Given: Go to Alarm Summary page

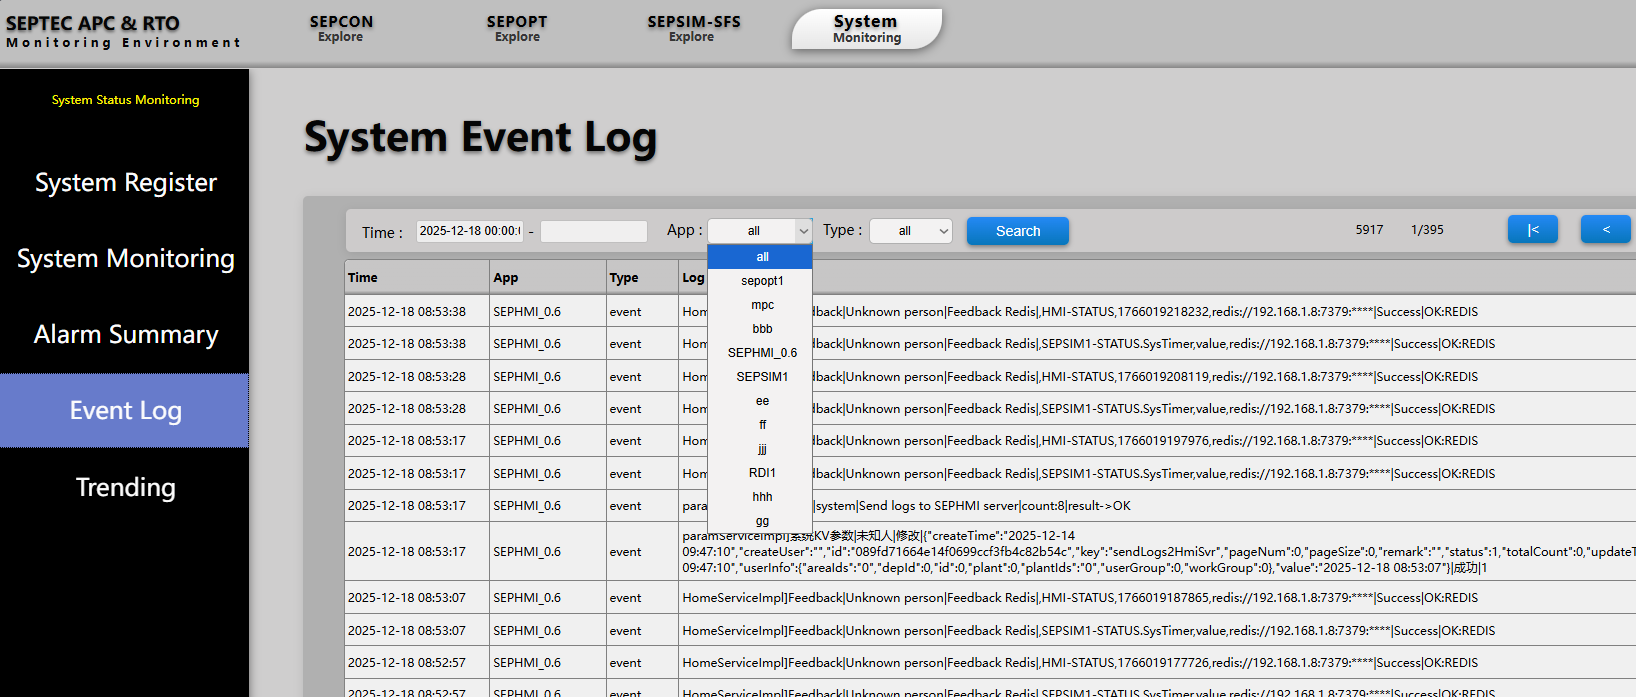Looking at the screenshot, I should tap(125, 335).
